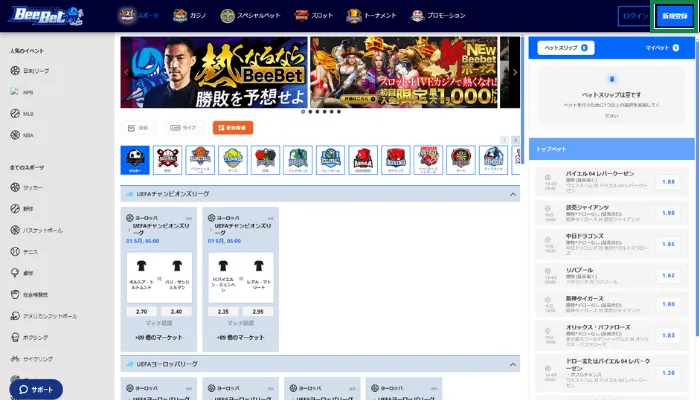Select the table tennis sport tile

[x=265, y=160]
